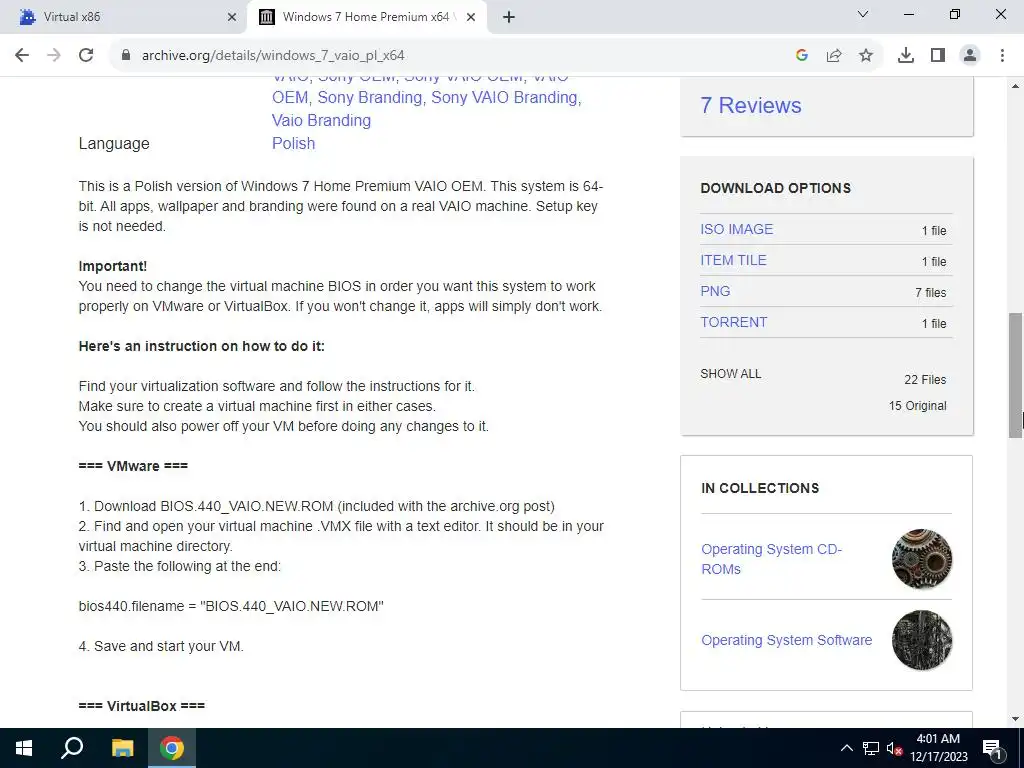Viewport: 1024px width, 768px height.
Task: Click the scrollbar up arrow
Action: pos(1015,86)
